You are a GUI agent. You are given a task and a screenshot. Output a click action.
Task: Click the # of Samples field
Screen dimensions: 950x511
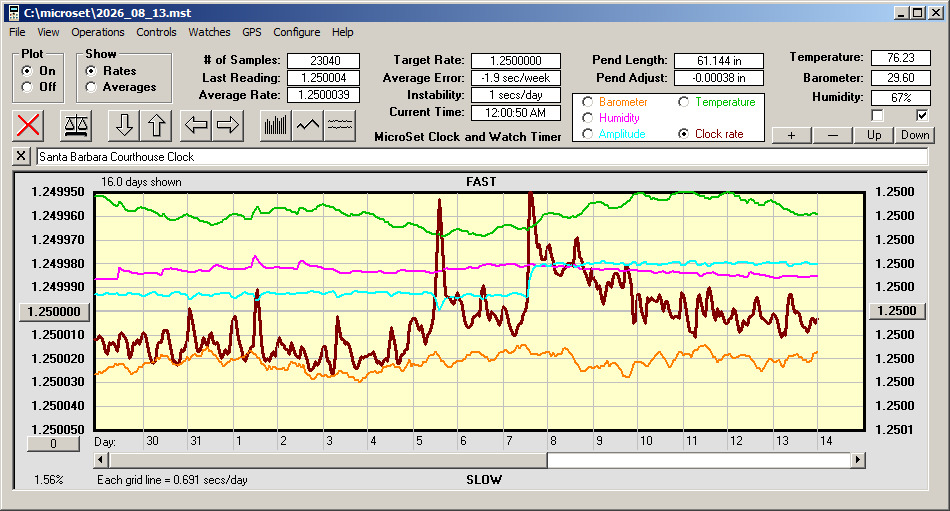(324, 61)
